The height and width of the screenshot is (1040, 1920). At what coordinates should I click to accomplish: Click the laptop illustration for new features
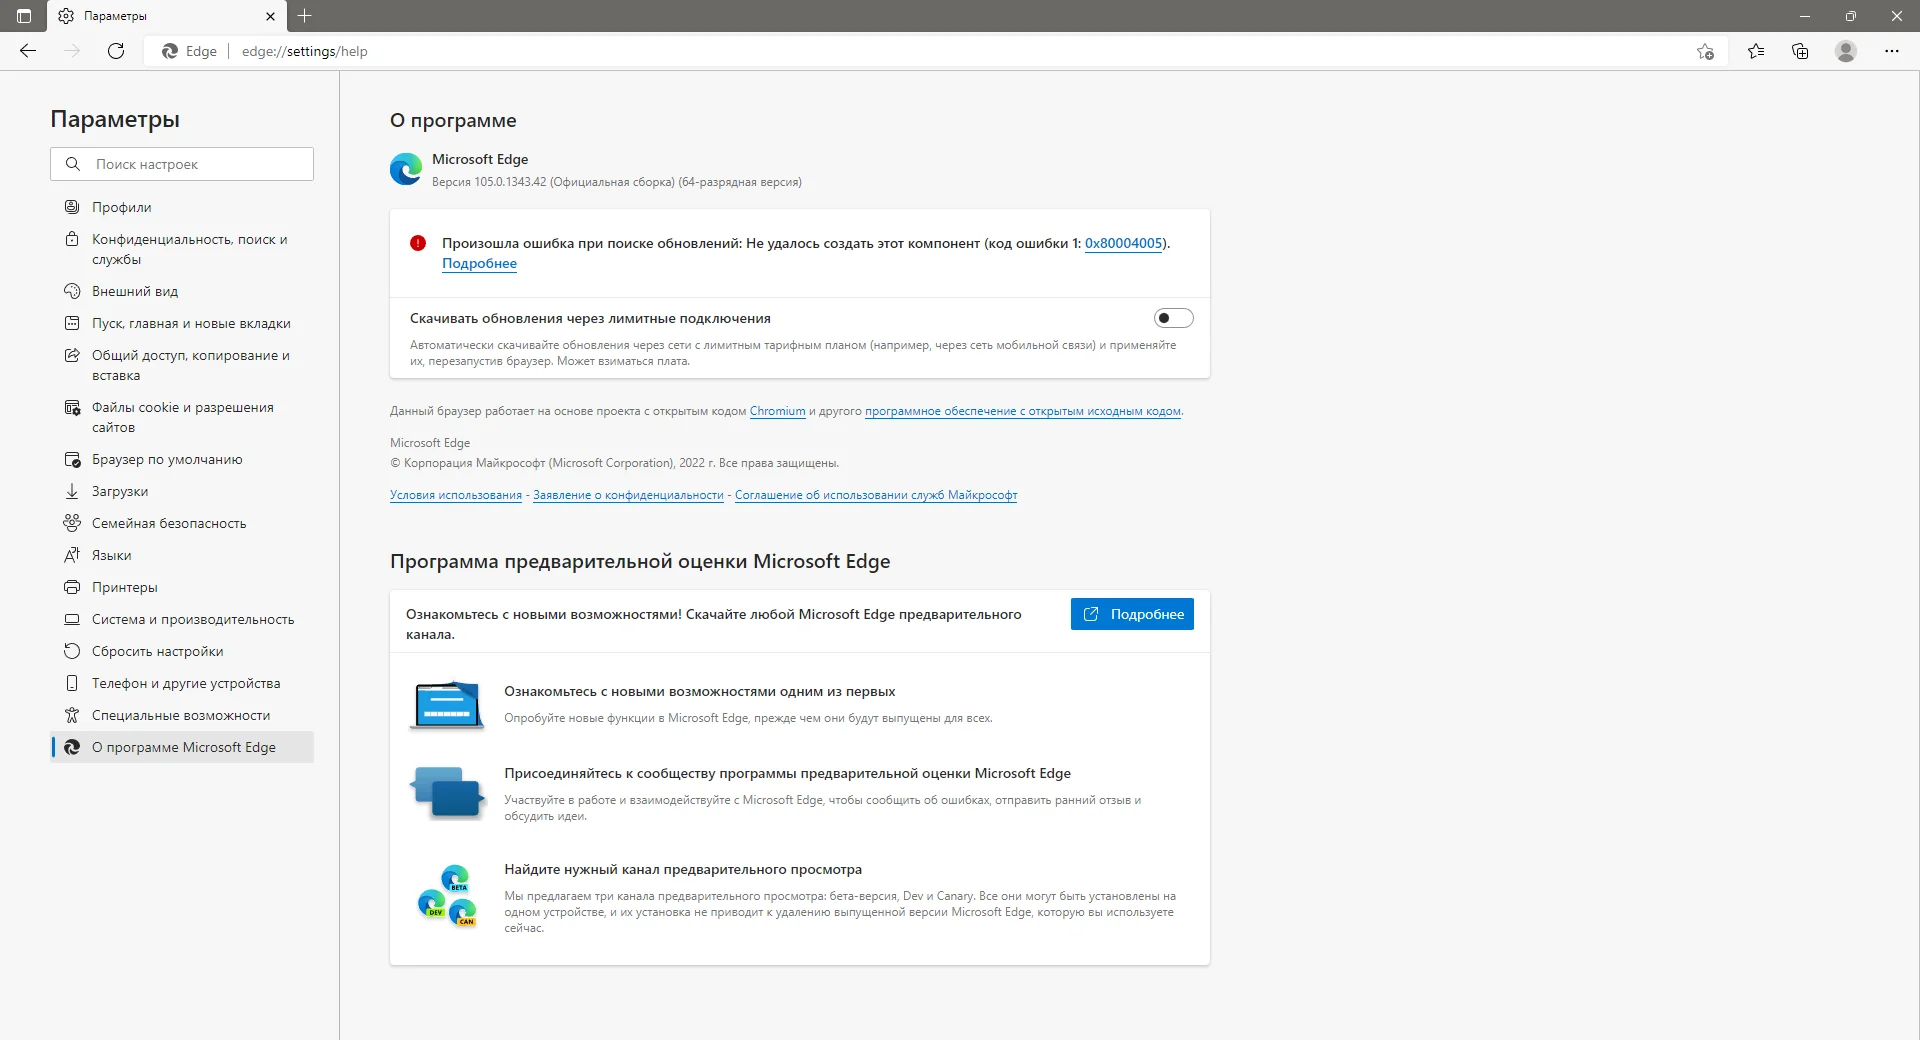[447, 705]
